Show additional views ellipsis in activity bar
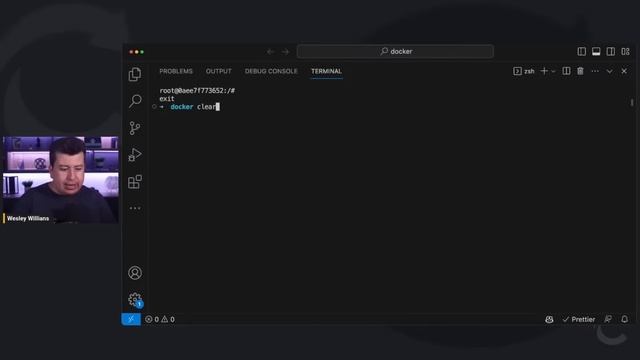This screenshot has width=640, height=360. click(x=135, y=208)
